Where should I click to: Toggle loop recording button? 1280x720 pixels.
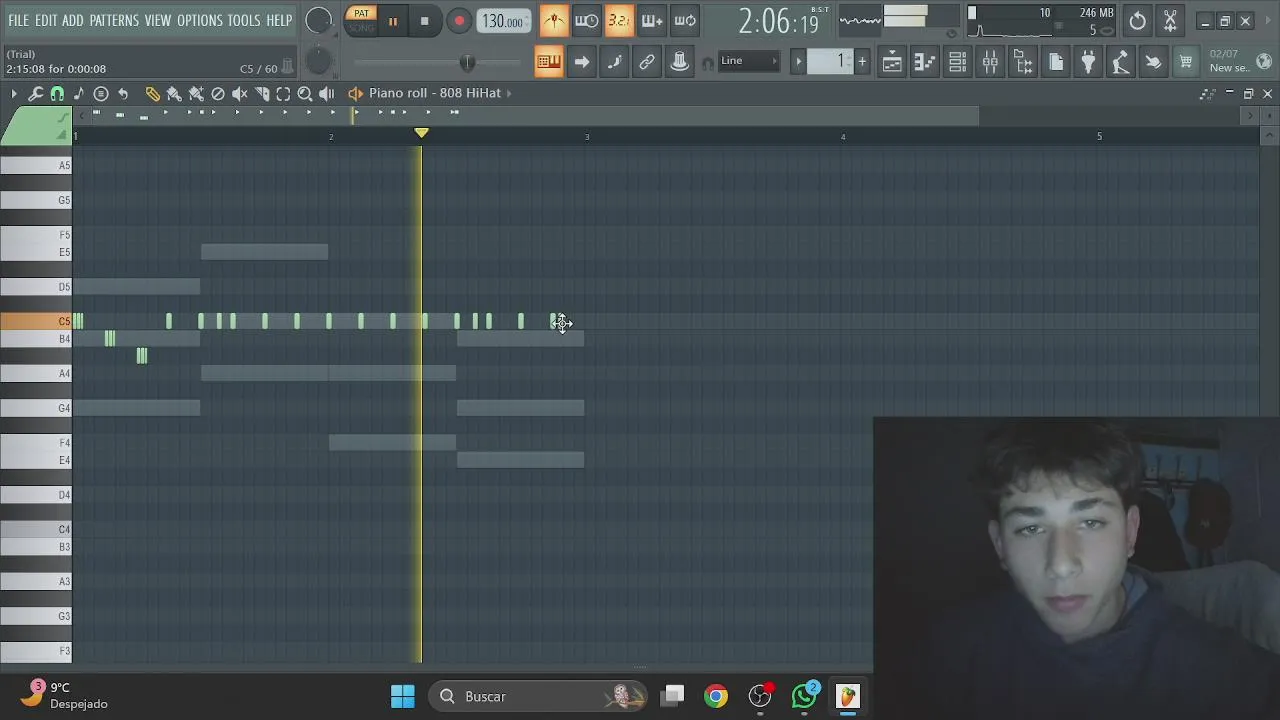pos(685,20)
